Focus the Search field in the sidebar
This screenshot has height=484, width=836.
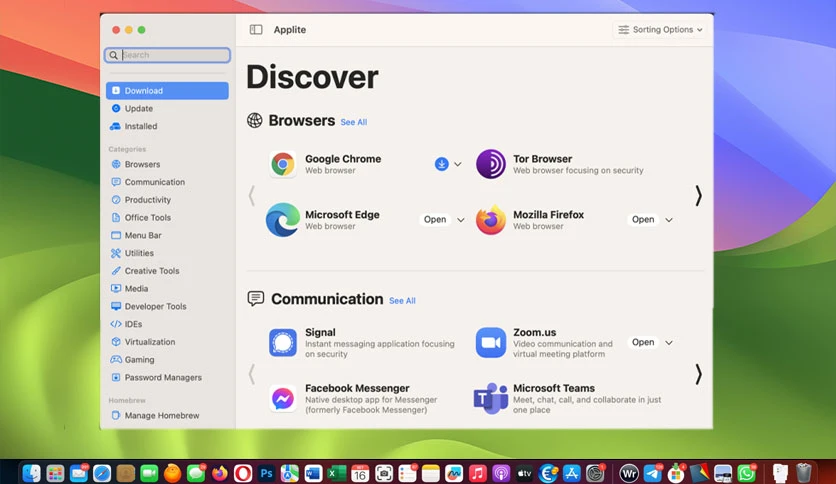pyautogui.click(x=167, y=55)
